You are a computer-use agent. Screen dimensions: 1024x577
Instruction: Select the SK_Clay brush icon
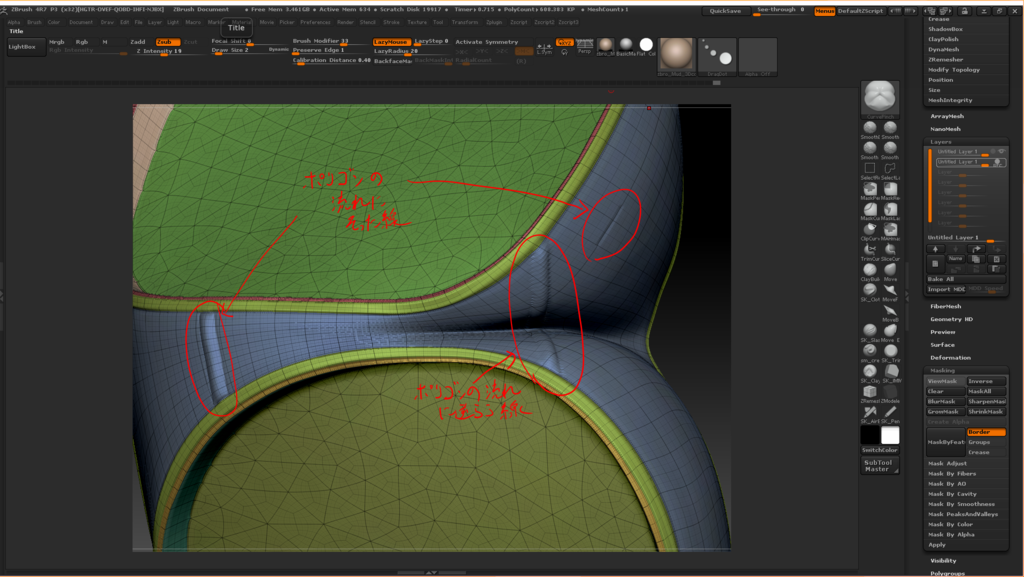[x=870, y=371]
